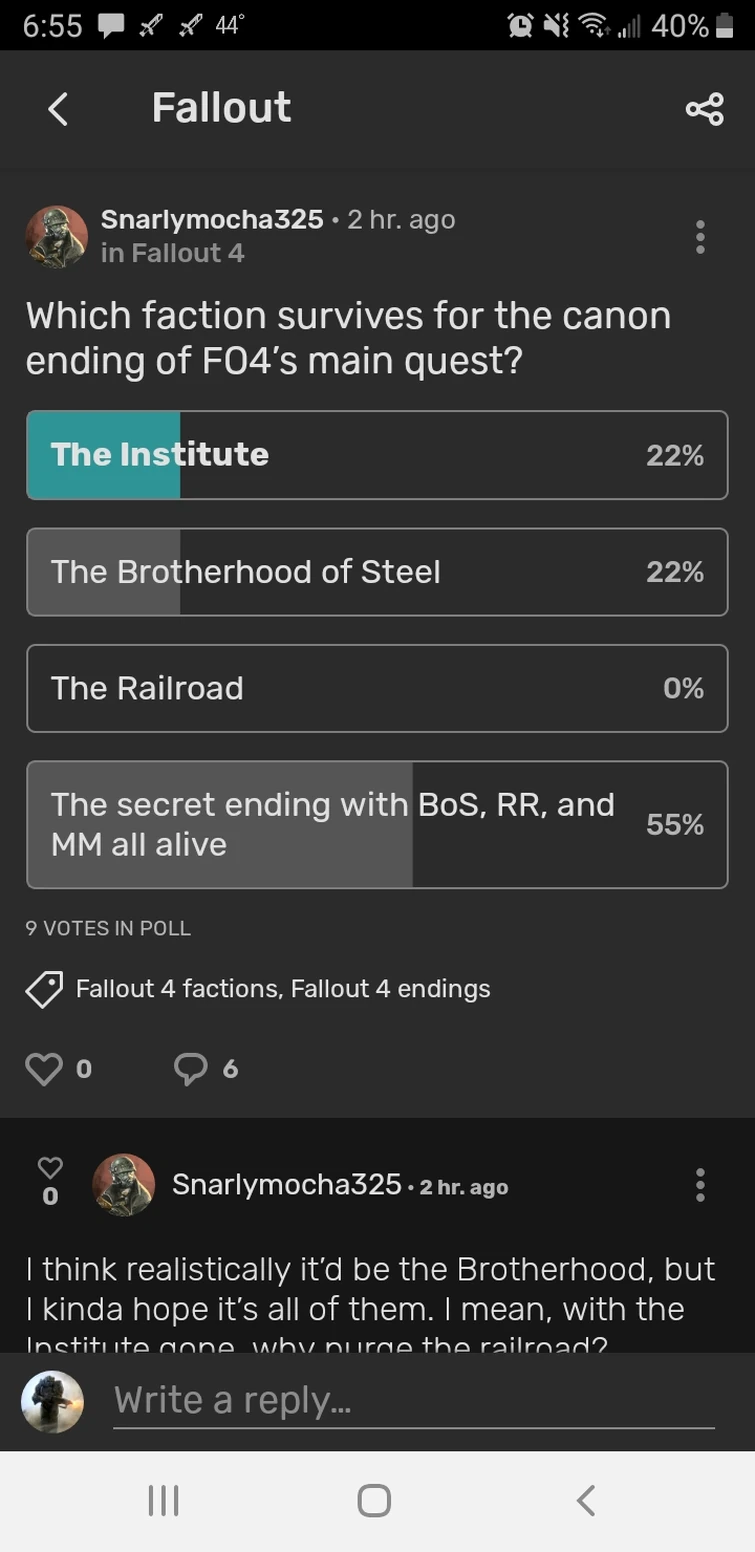The image size is (755, 1552).
Task: Select The Brotherhood of Steel poll option
Action: click(x=377, y=572)
